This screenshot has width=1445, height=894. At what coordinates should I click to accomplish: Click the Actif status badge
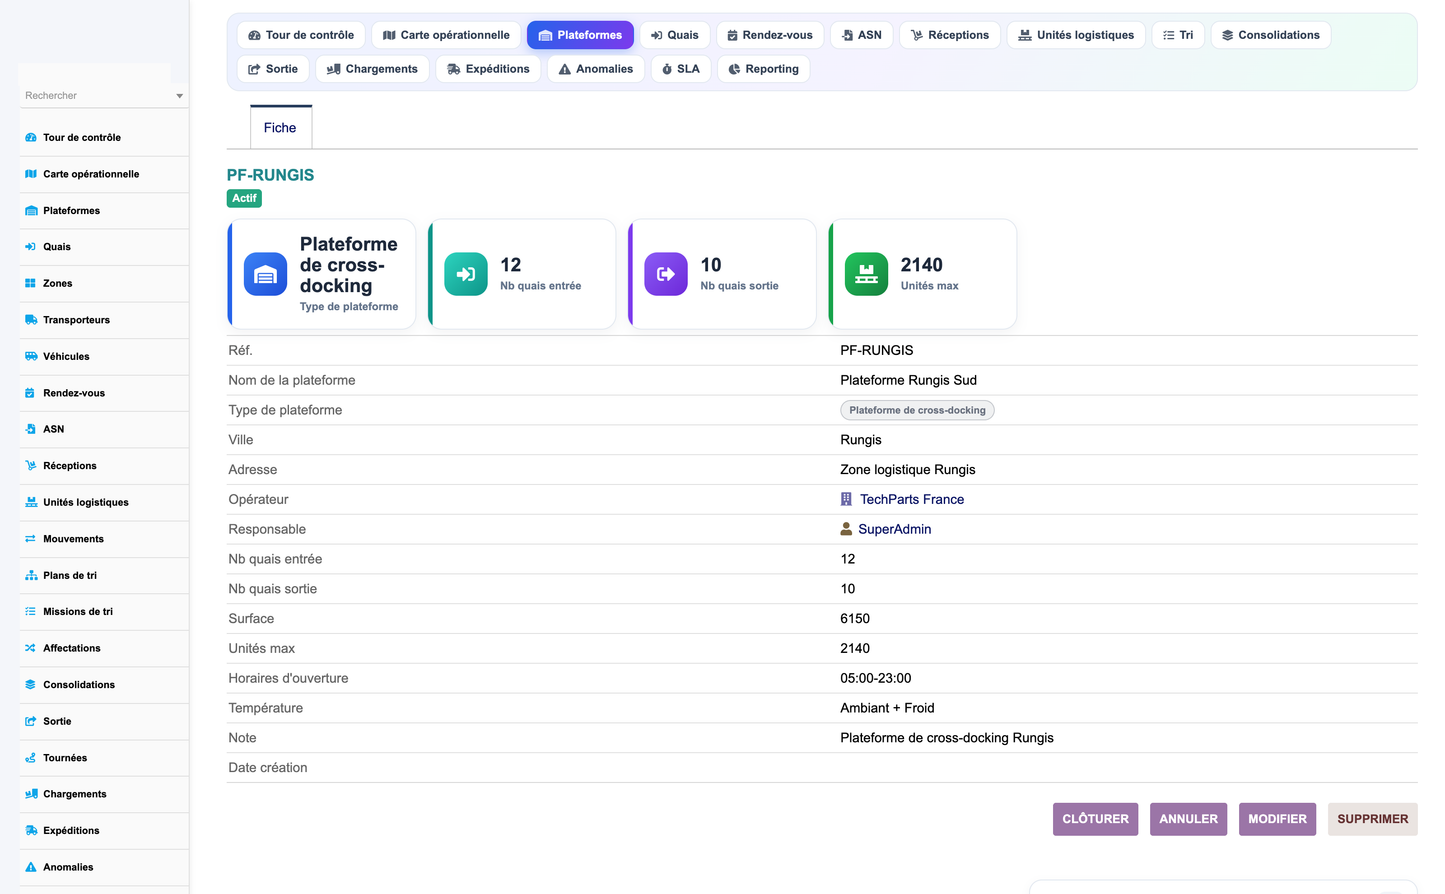[244, 198]
